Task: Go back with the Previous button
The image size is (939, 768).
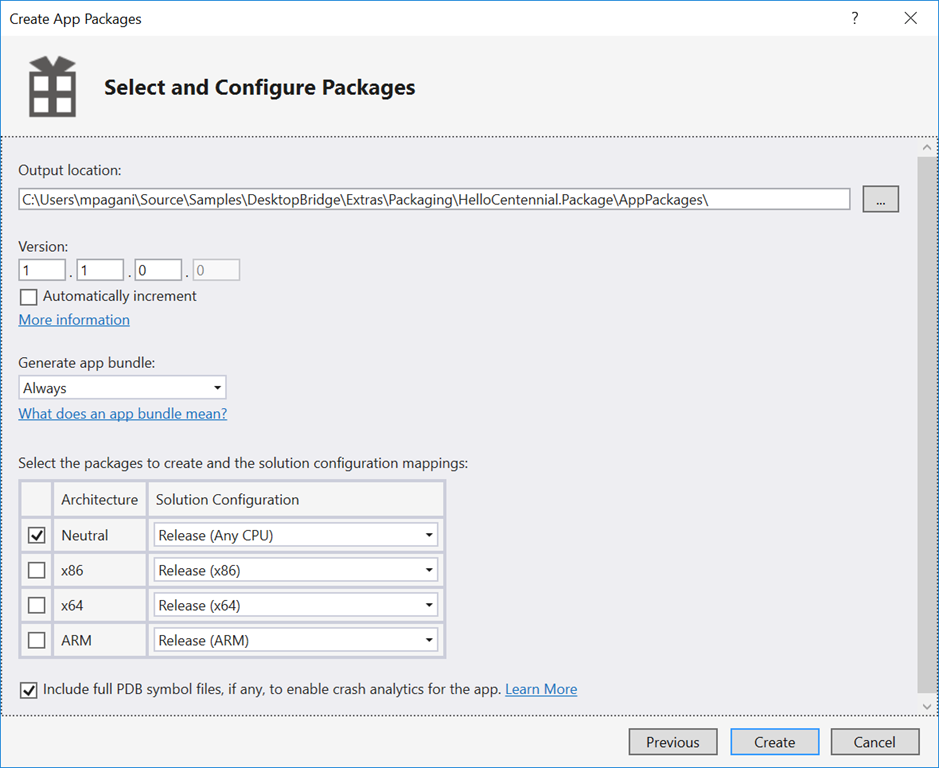Action: 672,742
